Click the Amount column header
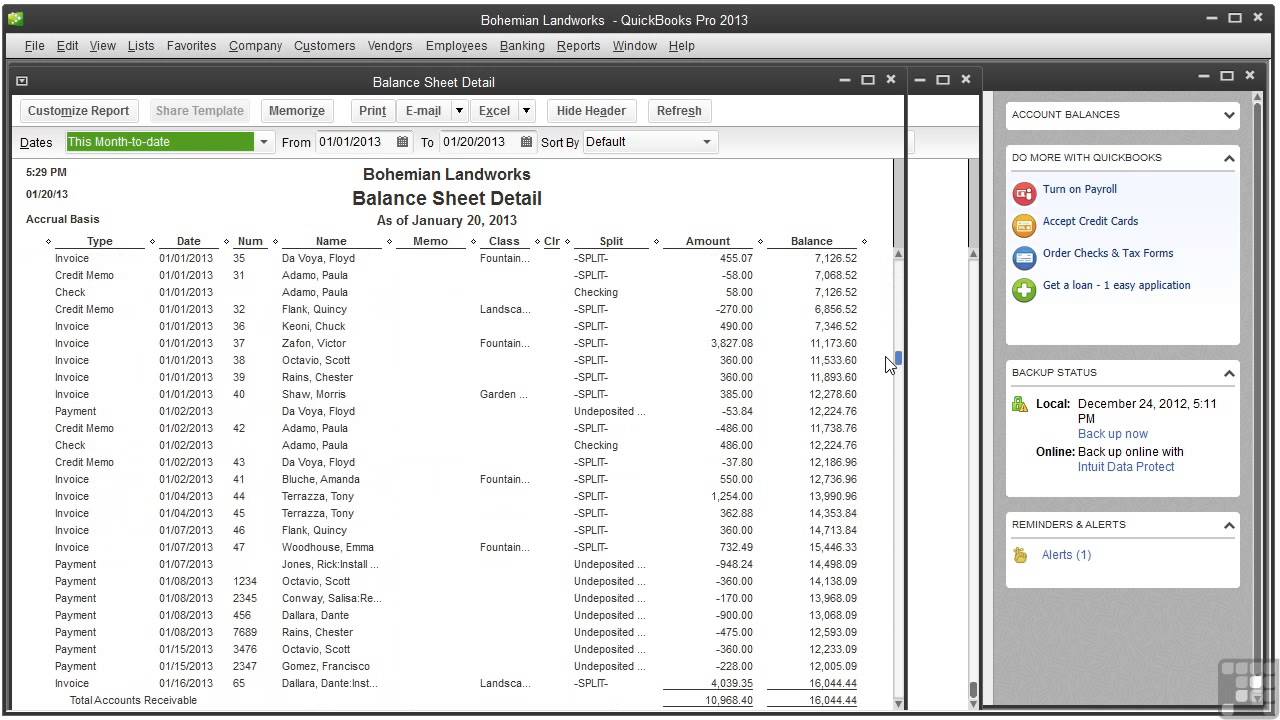 tap(707, 241)
